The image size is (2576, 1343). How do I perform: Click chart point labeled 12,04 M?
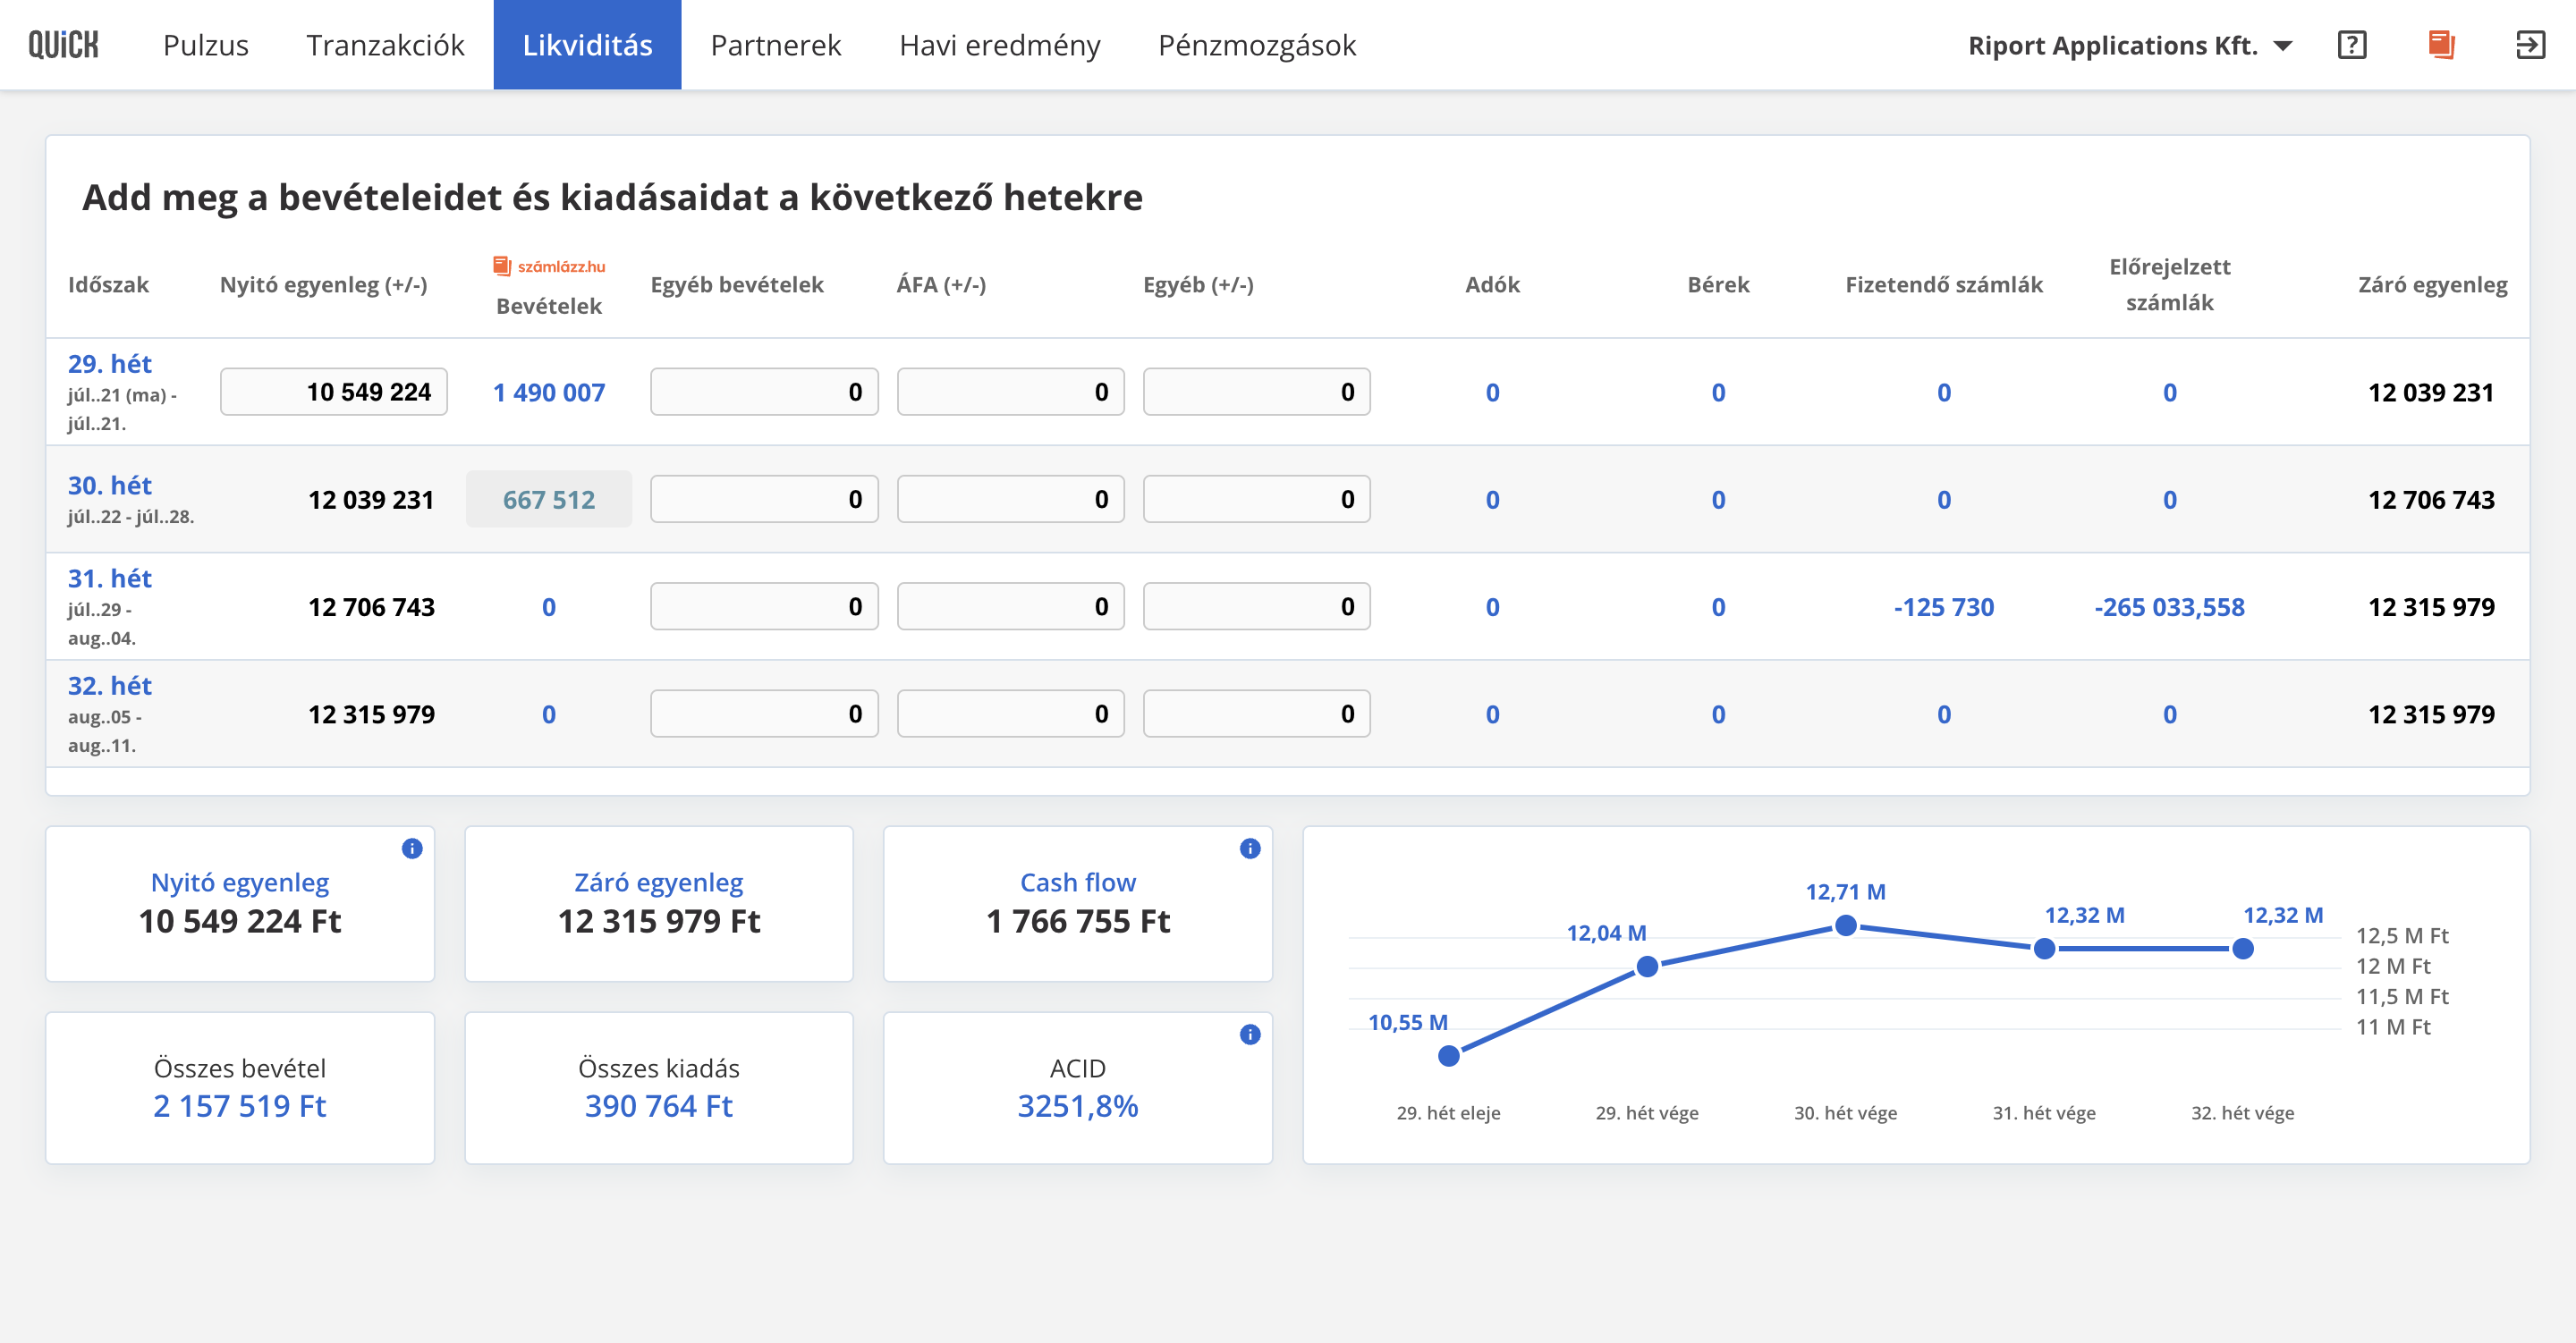pos(1647,966)
